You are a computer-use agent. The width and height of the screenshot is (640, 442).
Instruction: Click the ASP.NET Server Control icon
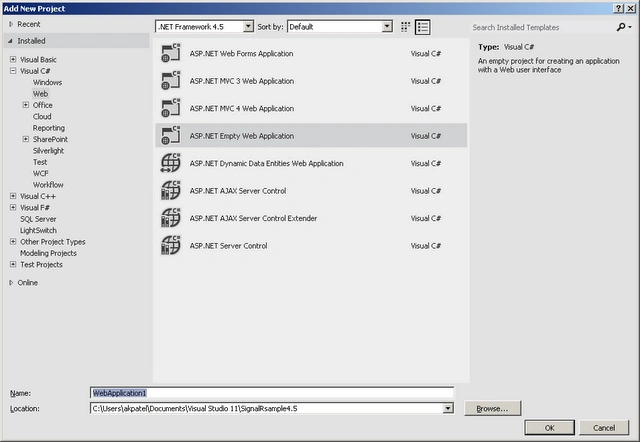point(171,245)
